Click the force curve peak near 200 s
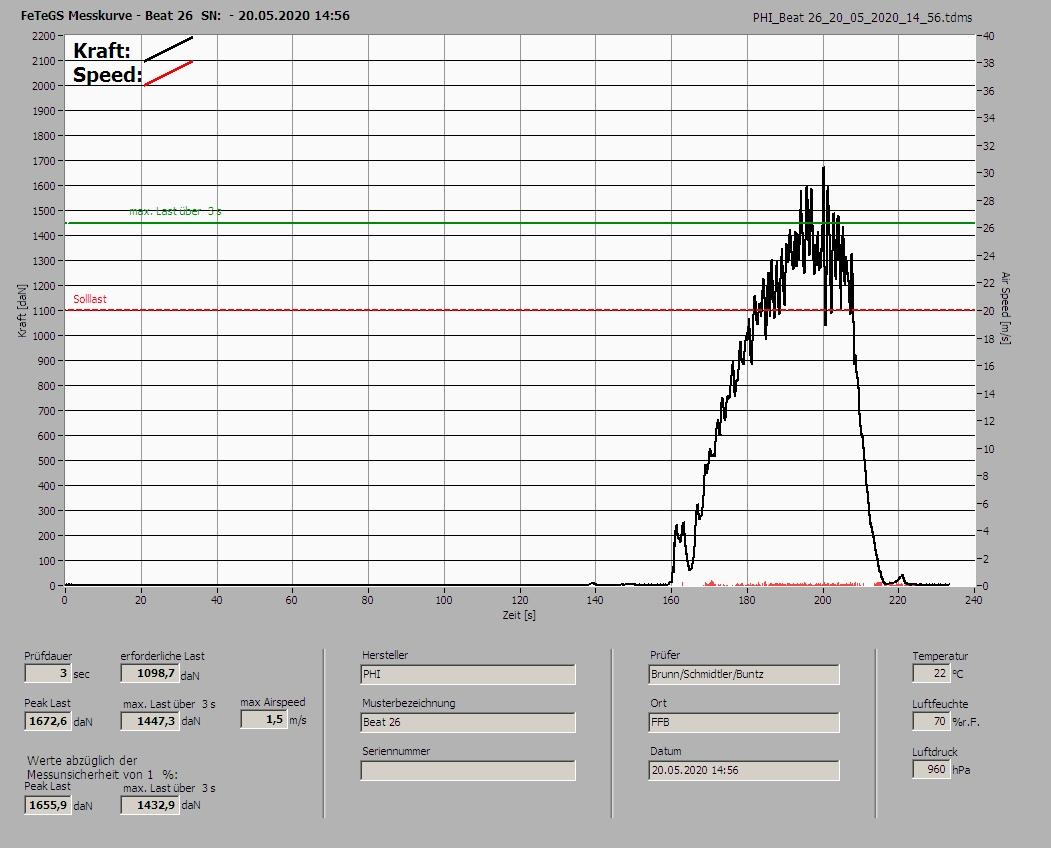This screenshot has height=848, width=1051. 823,168
